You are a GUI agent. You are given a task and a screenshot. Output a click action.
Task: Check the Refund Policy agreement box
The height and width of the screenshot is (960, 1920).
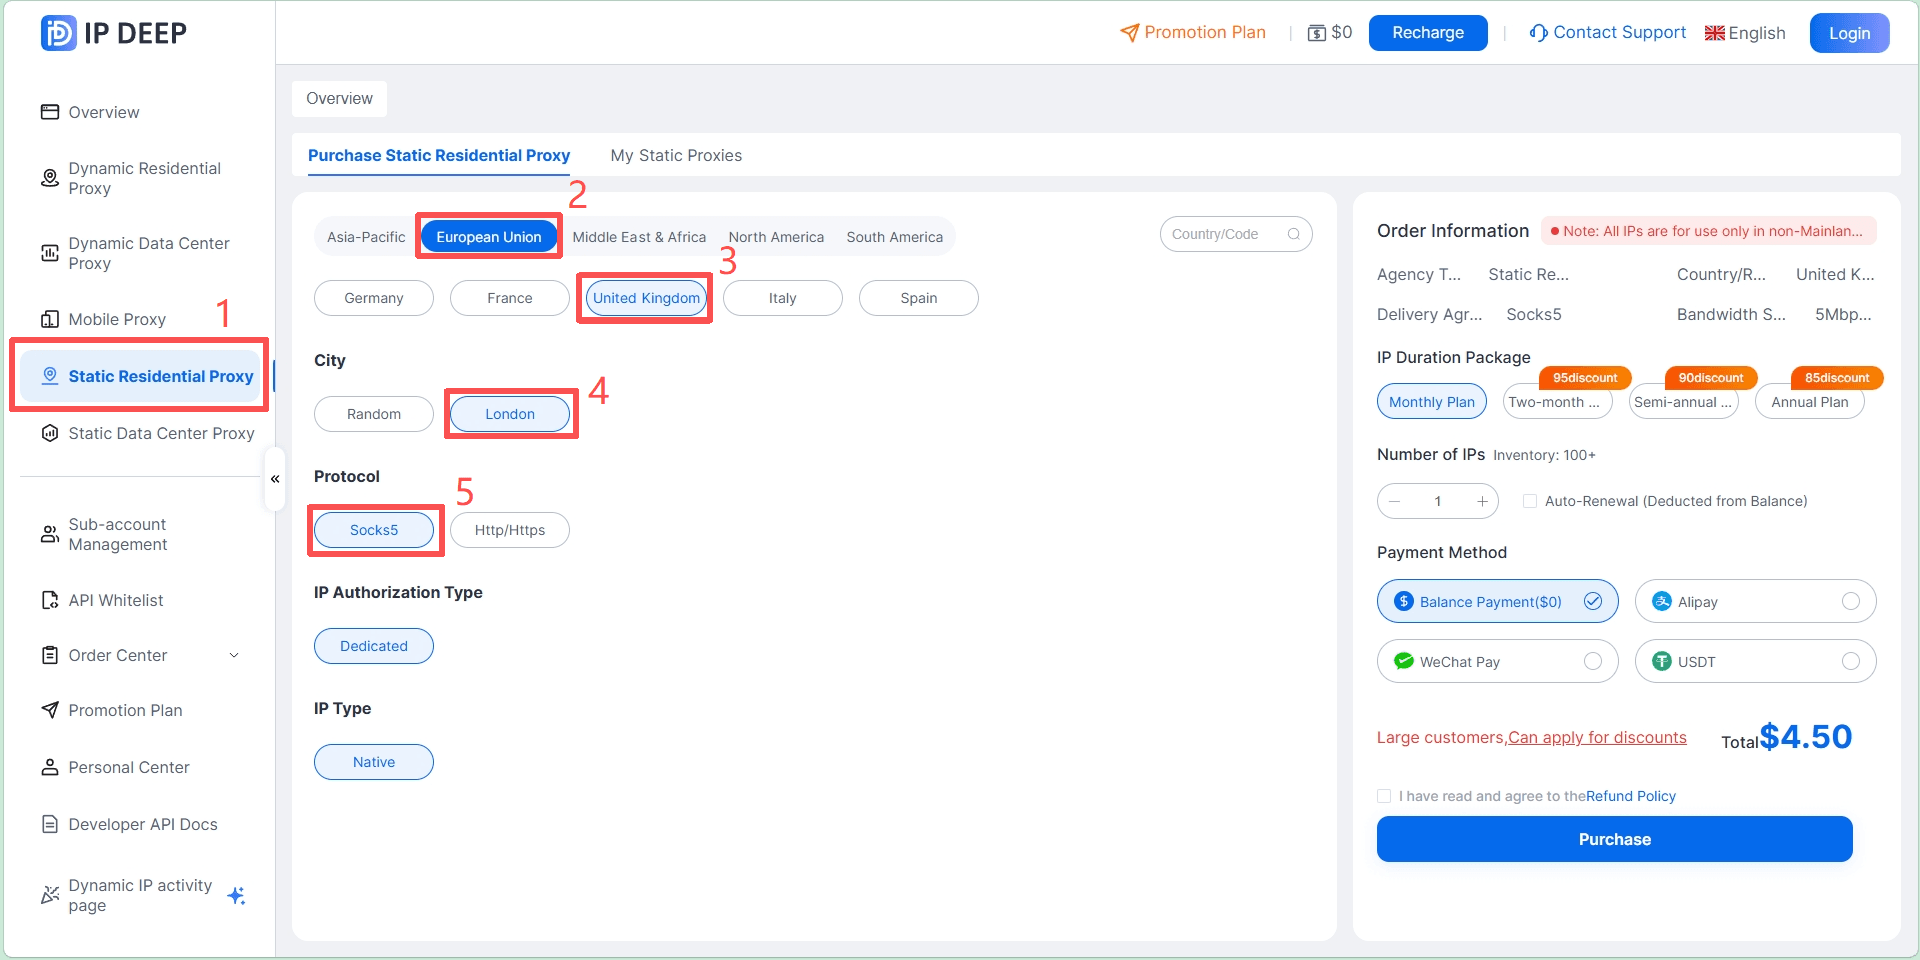[x=1383, y=796]
